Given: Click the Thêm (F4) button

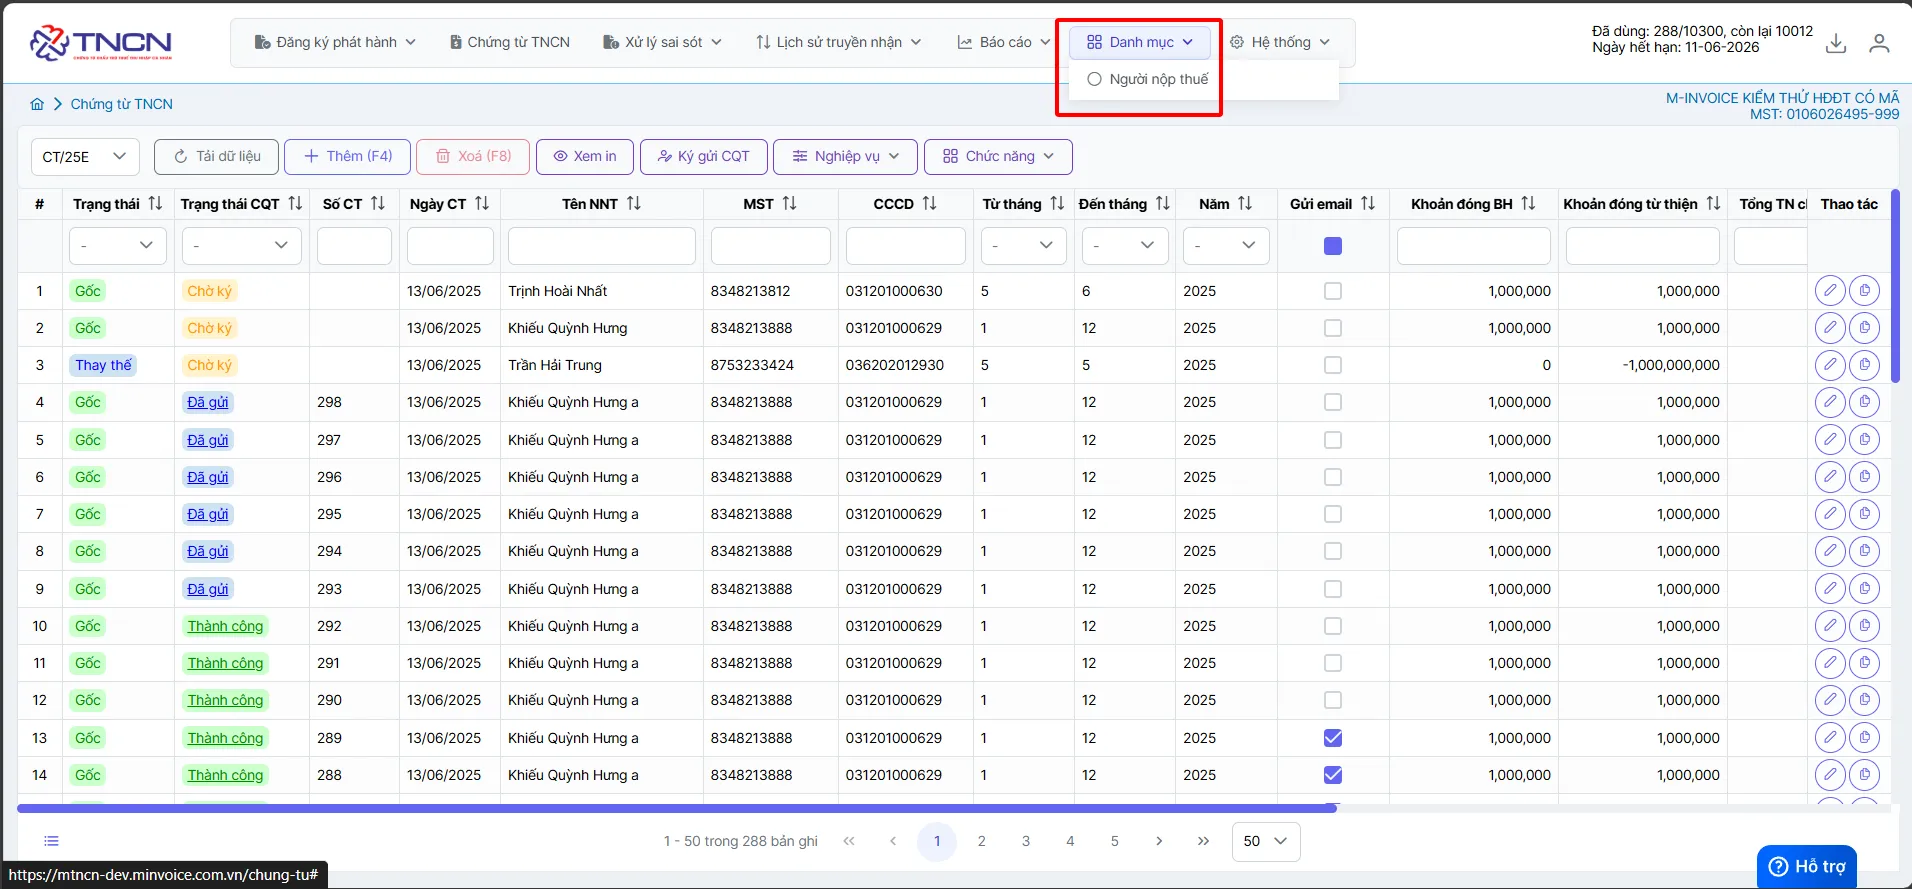Looking at the screenshot, I should pos(347,157).
